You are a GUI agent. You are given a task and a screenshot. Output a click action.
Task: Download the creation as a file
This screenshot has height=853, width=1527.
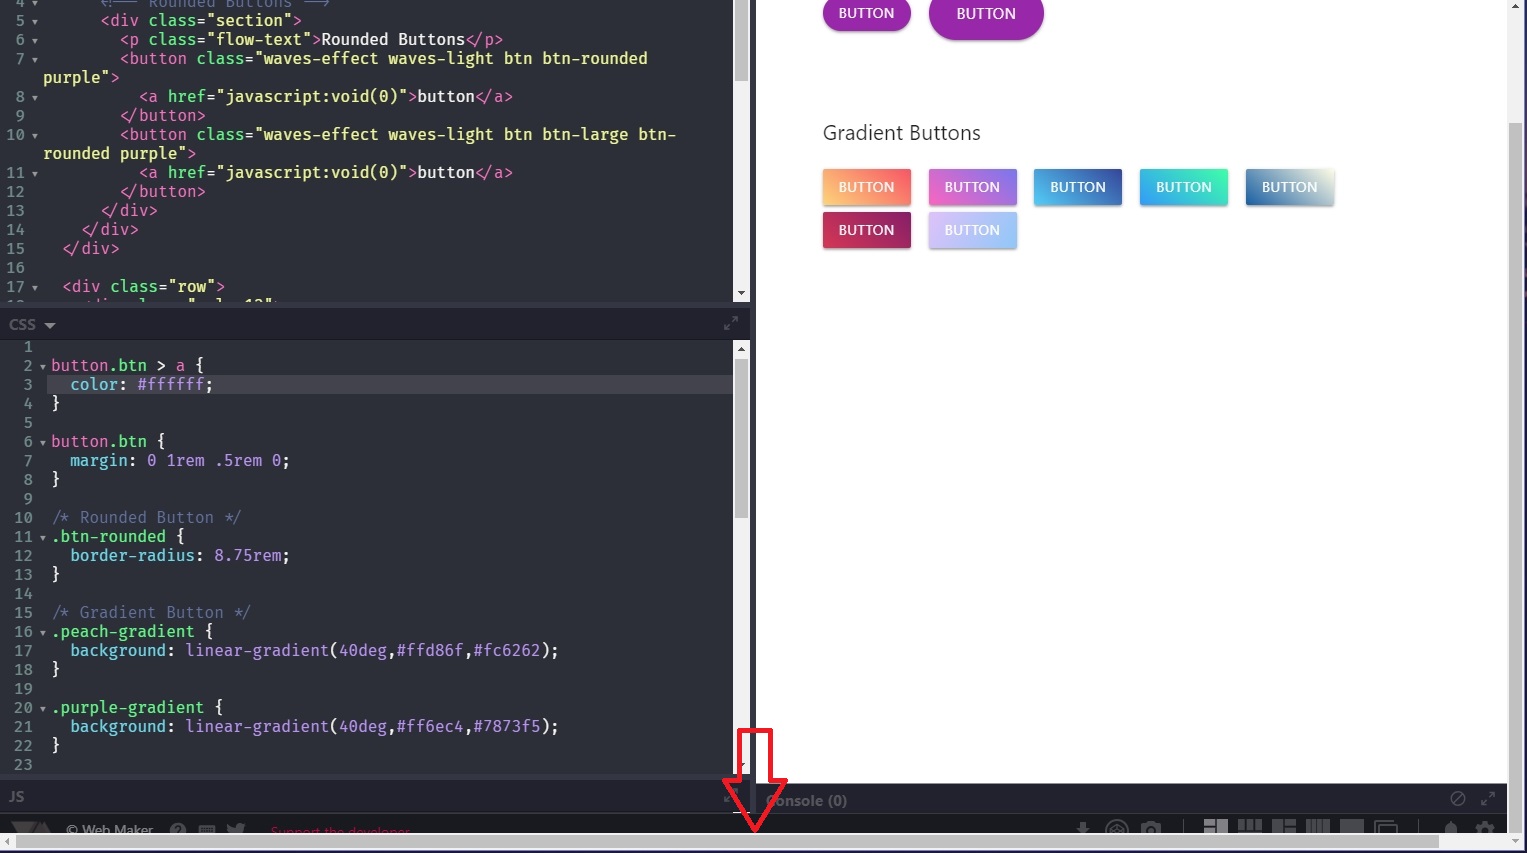(x=1082, y=828)
